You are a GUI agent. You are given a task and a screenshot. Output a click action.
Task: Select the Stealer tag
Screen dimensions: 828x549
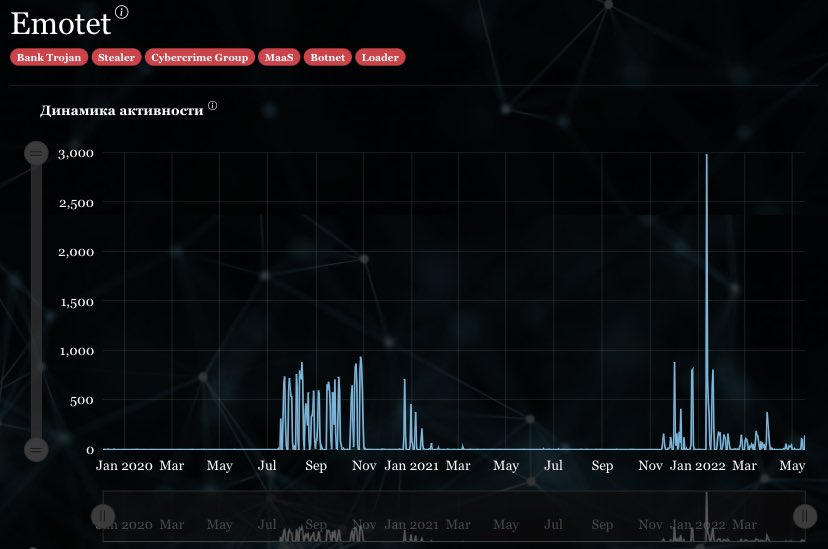(116, 58)
